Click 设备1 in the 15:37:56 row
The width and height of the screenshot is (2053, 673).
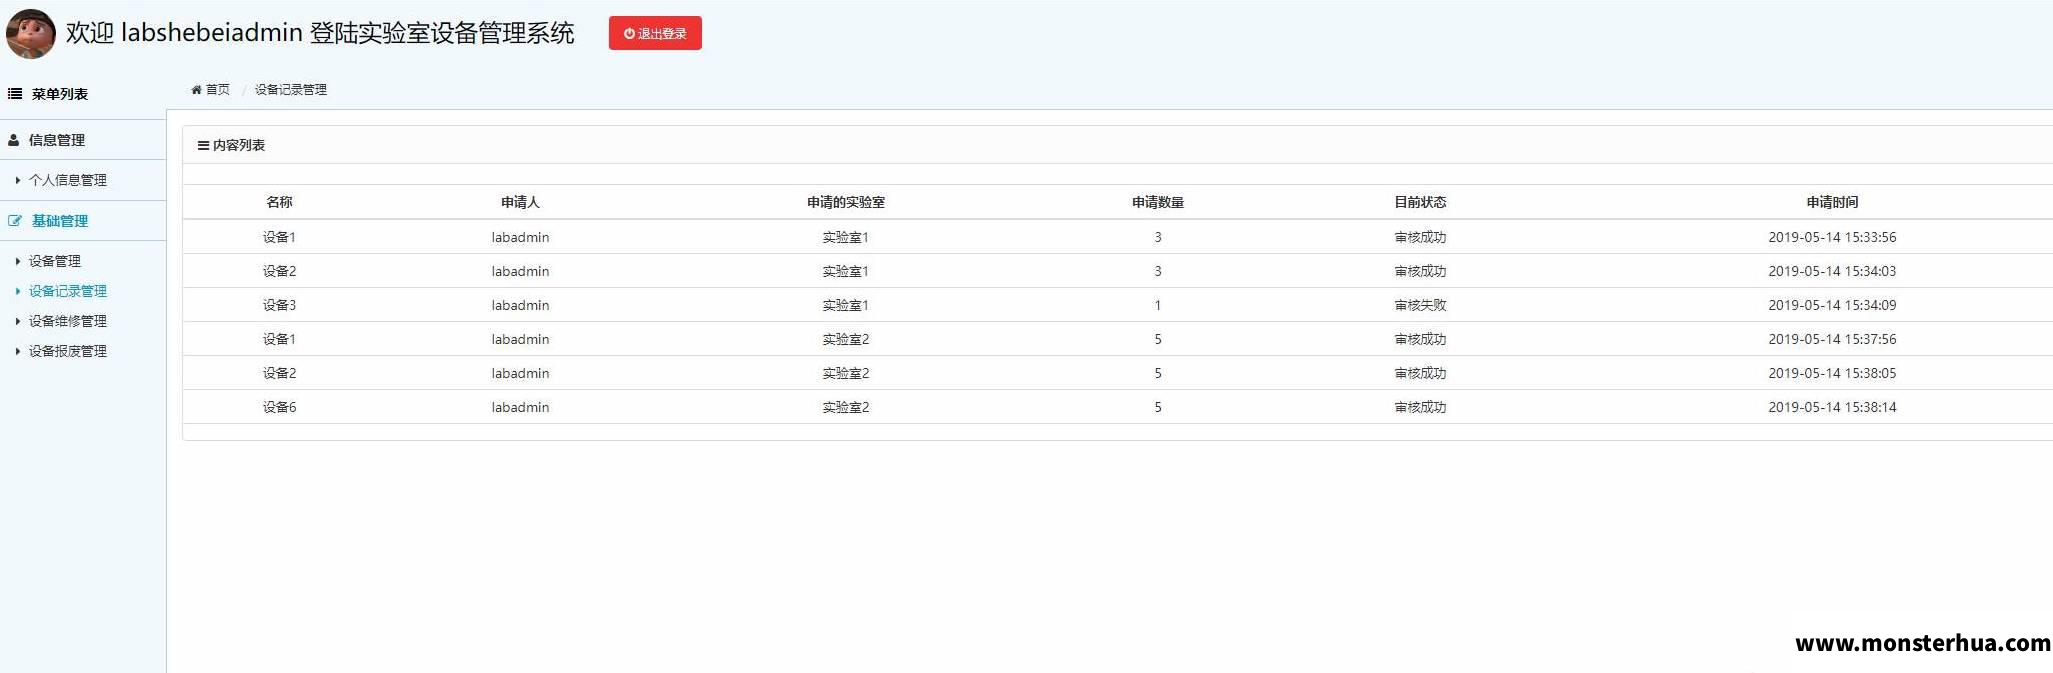pyautogui.click(x=279, y=339)
